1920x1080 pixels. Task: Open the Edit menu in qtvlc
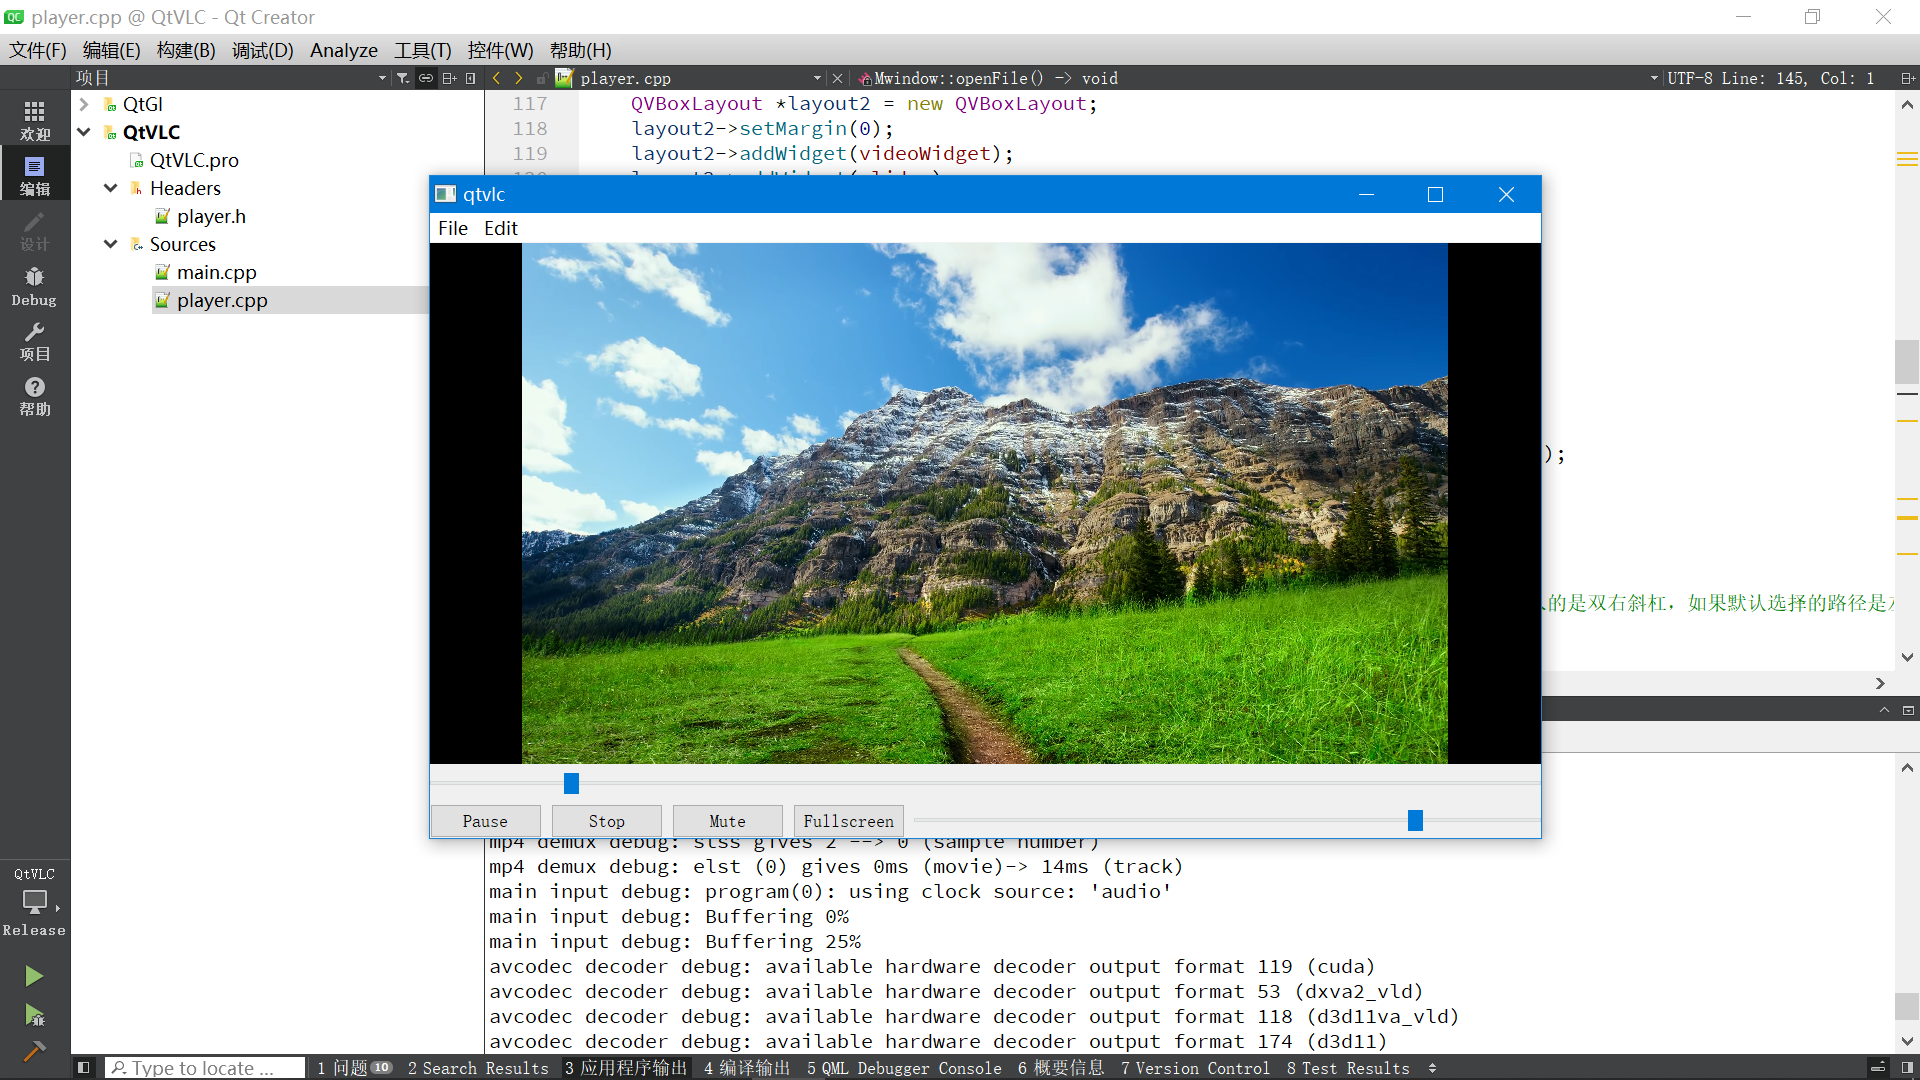500,227
